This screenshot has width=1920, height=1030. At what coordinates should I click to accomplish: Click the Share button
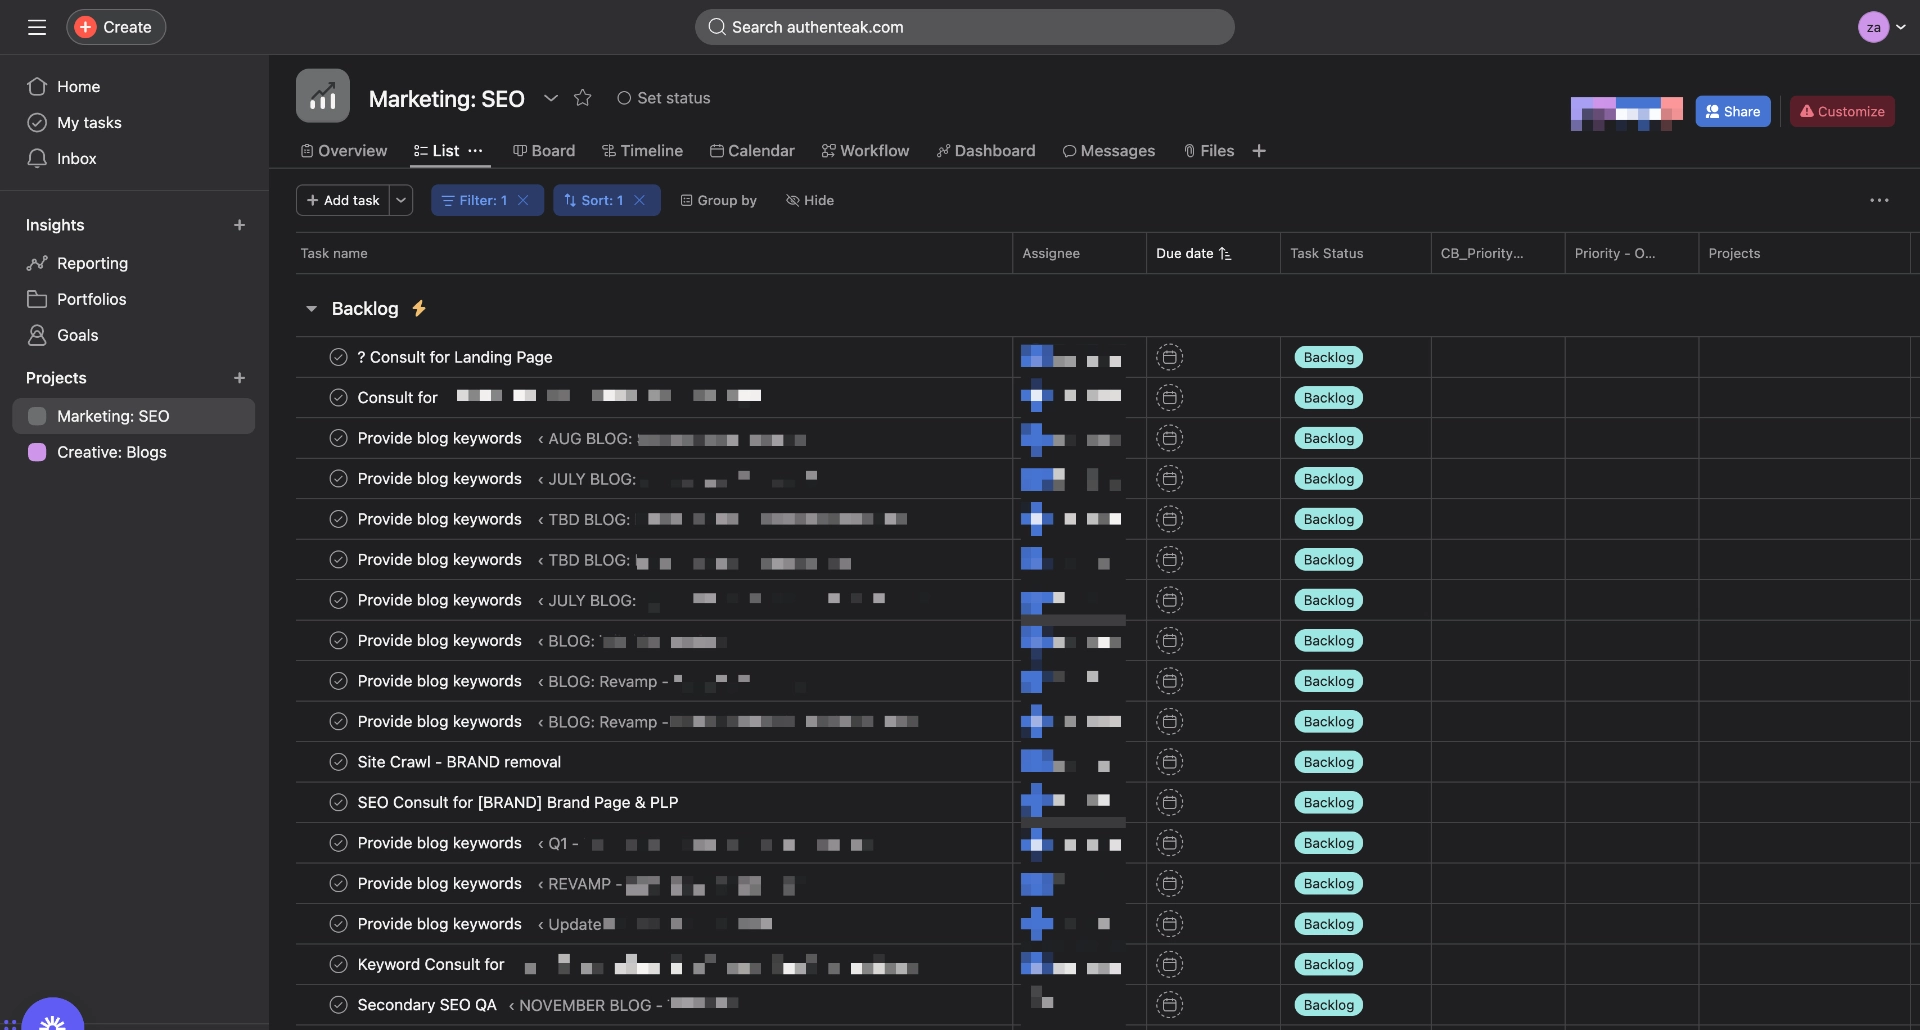(x=1732, y=112)
